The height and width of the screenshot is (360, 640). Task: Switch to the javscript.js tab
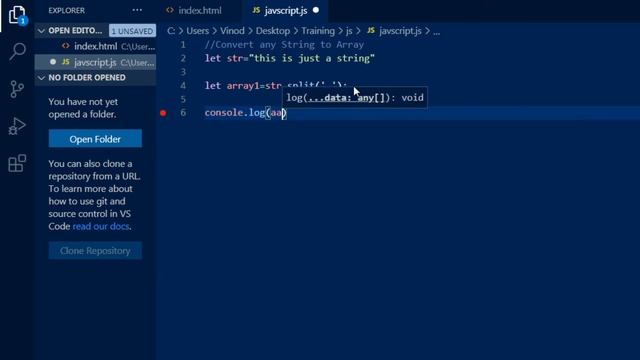coord(285,10)
